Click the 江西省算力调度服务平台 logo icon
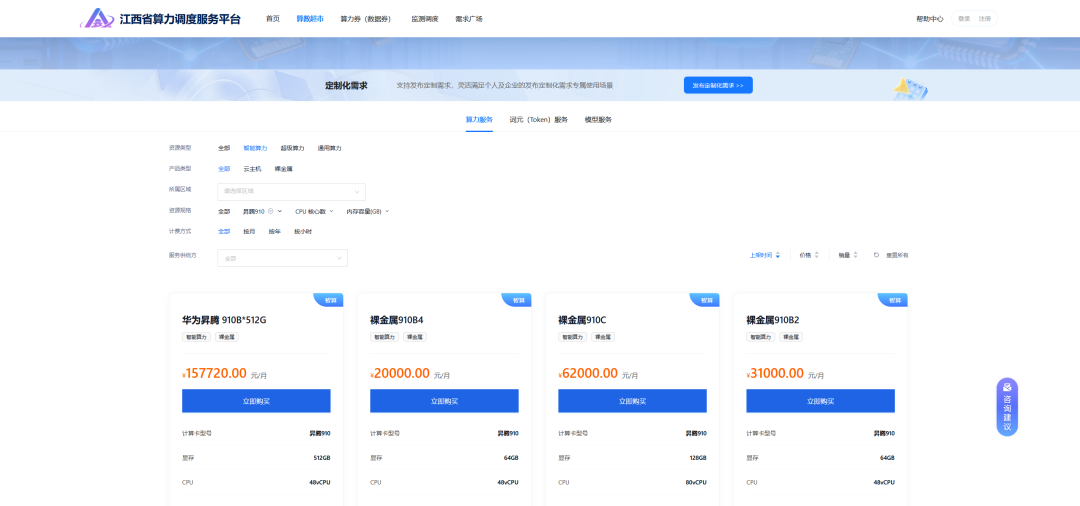This screenshot has height=506, width=1080. [97, 19]
